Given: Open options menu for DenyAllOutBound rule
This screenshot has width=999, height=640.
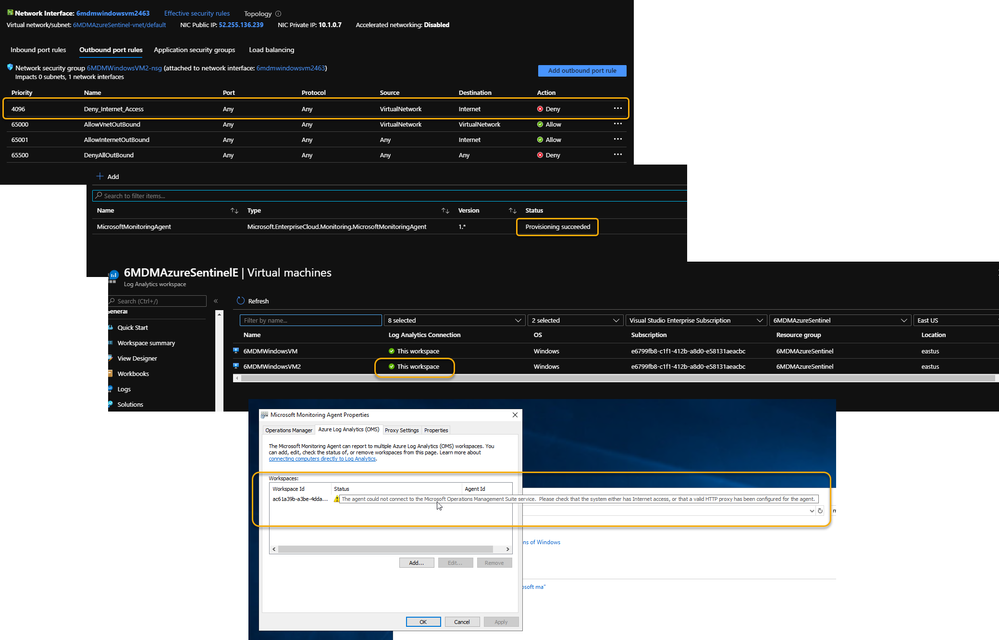Looking at the screenshot, I should tap(617, 154).
